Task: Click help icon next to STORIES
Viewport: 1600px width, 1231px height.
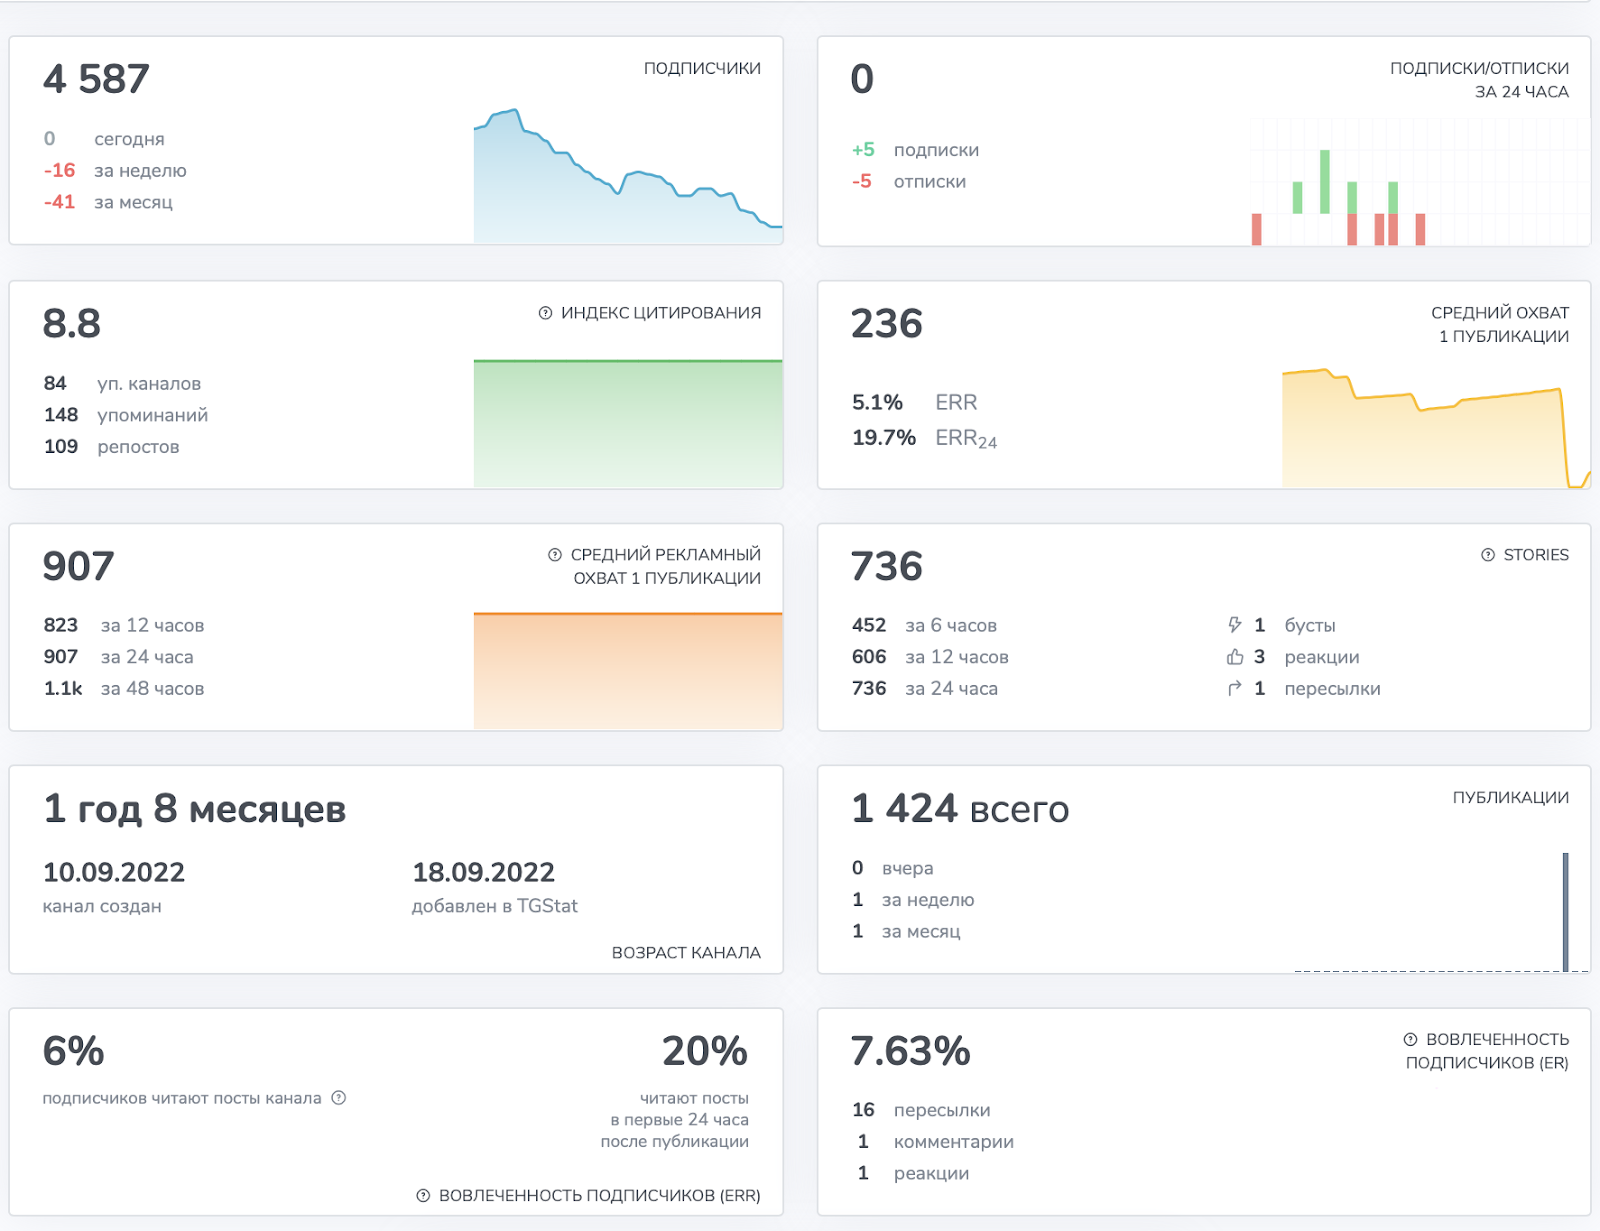Action: click(1488, 555)
